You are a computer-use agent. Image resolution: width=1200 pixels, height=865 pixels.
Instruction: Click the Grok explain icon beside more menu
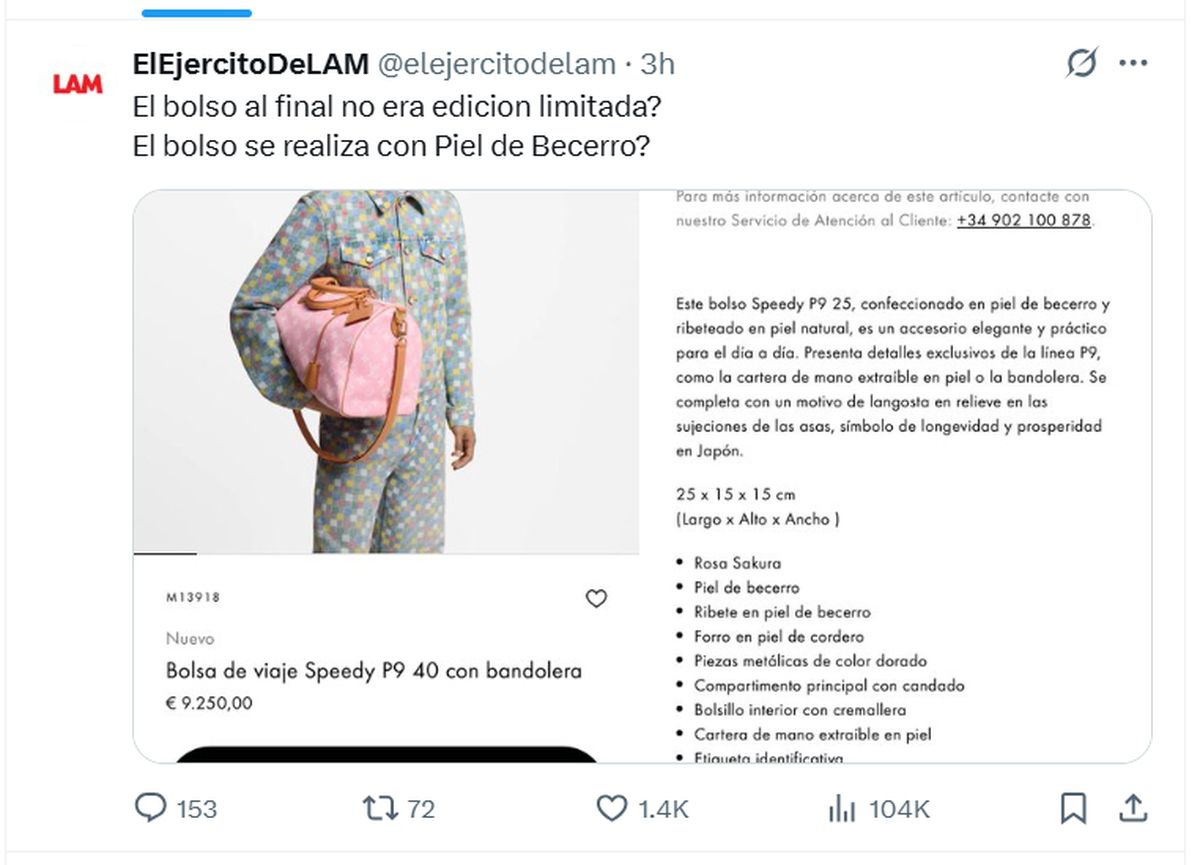(1081, 64)
